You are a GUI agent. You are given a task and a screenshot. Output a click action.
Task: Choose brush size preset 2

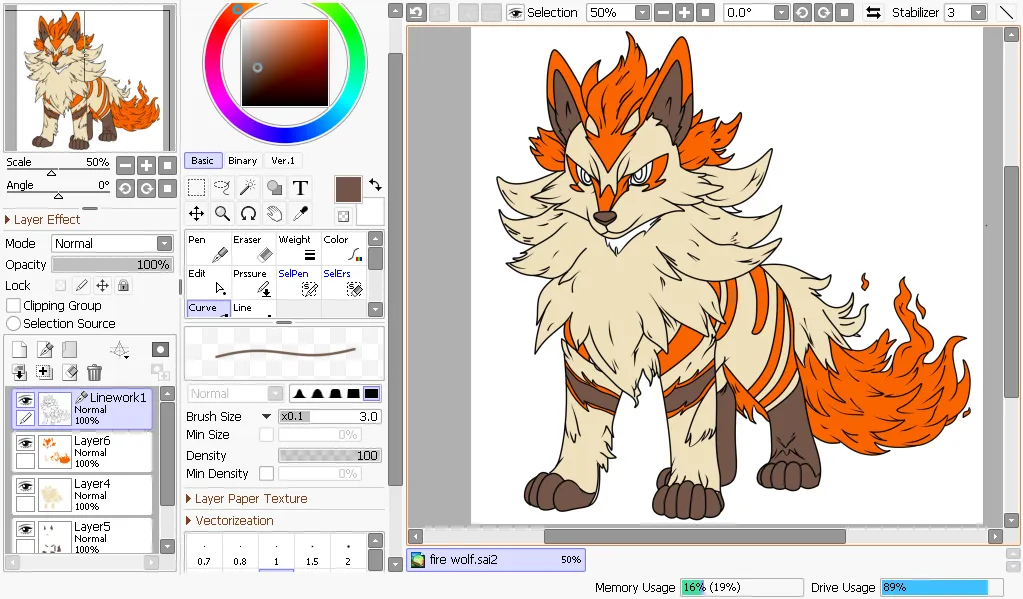pyautogui.click(x=348, y=553)
